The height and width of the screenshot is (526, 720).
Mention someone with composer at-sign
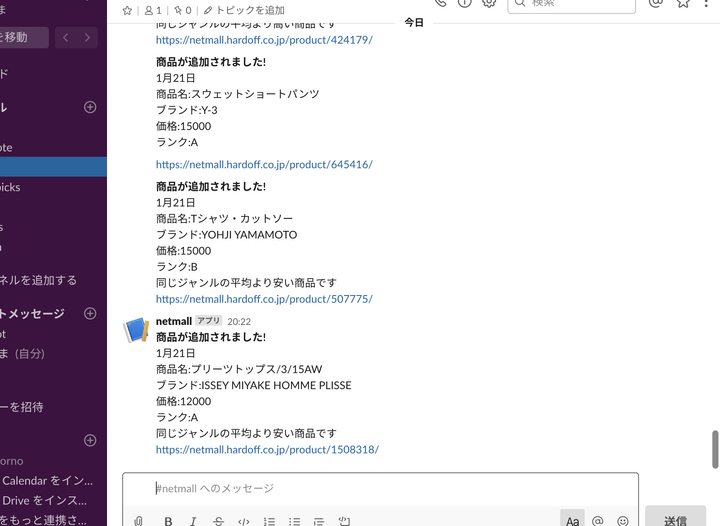pos(597,520)
